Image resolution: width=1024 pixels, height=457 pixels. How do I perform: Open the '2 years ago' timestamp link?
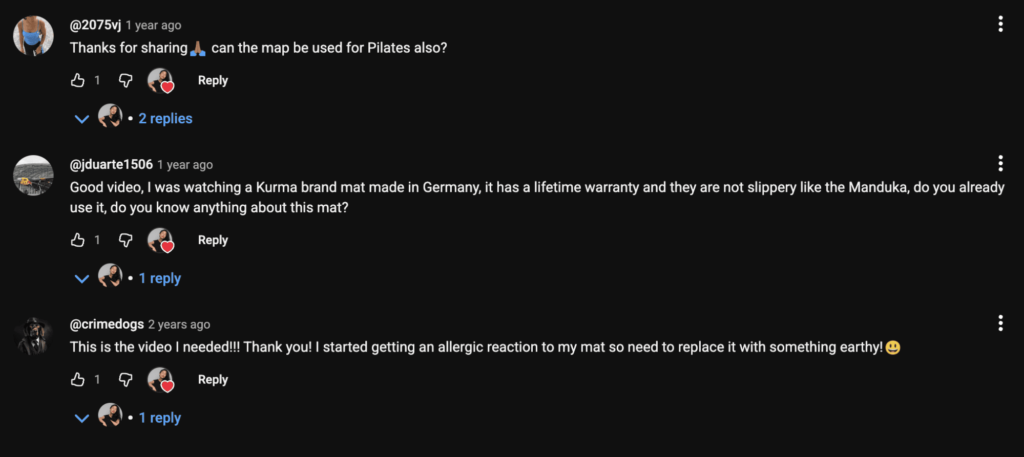179,324
